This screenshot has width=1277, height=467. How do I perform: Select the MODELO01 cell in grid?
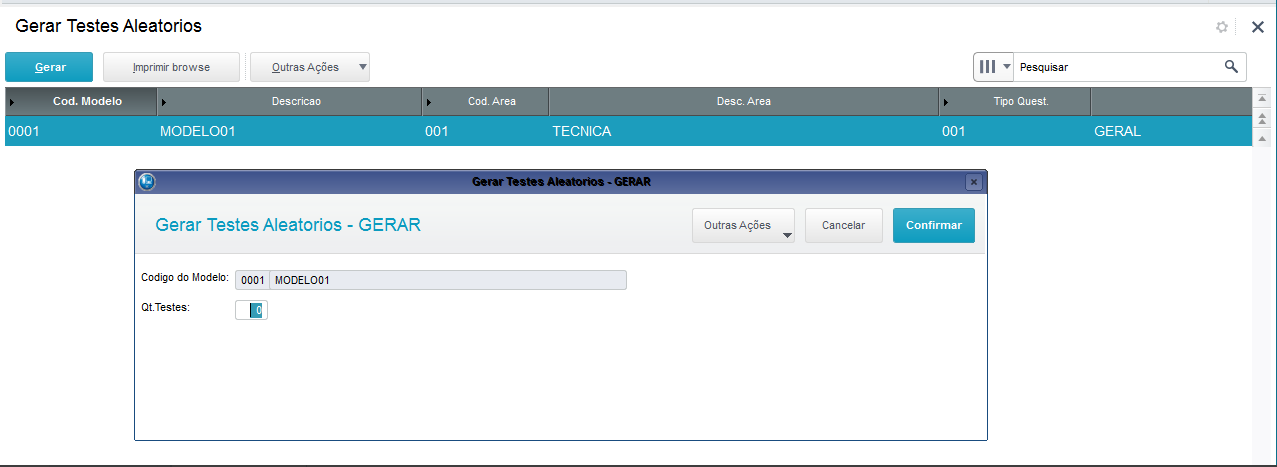pos(289,131)
